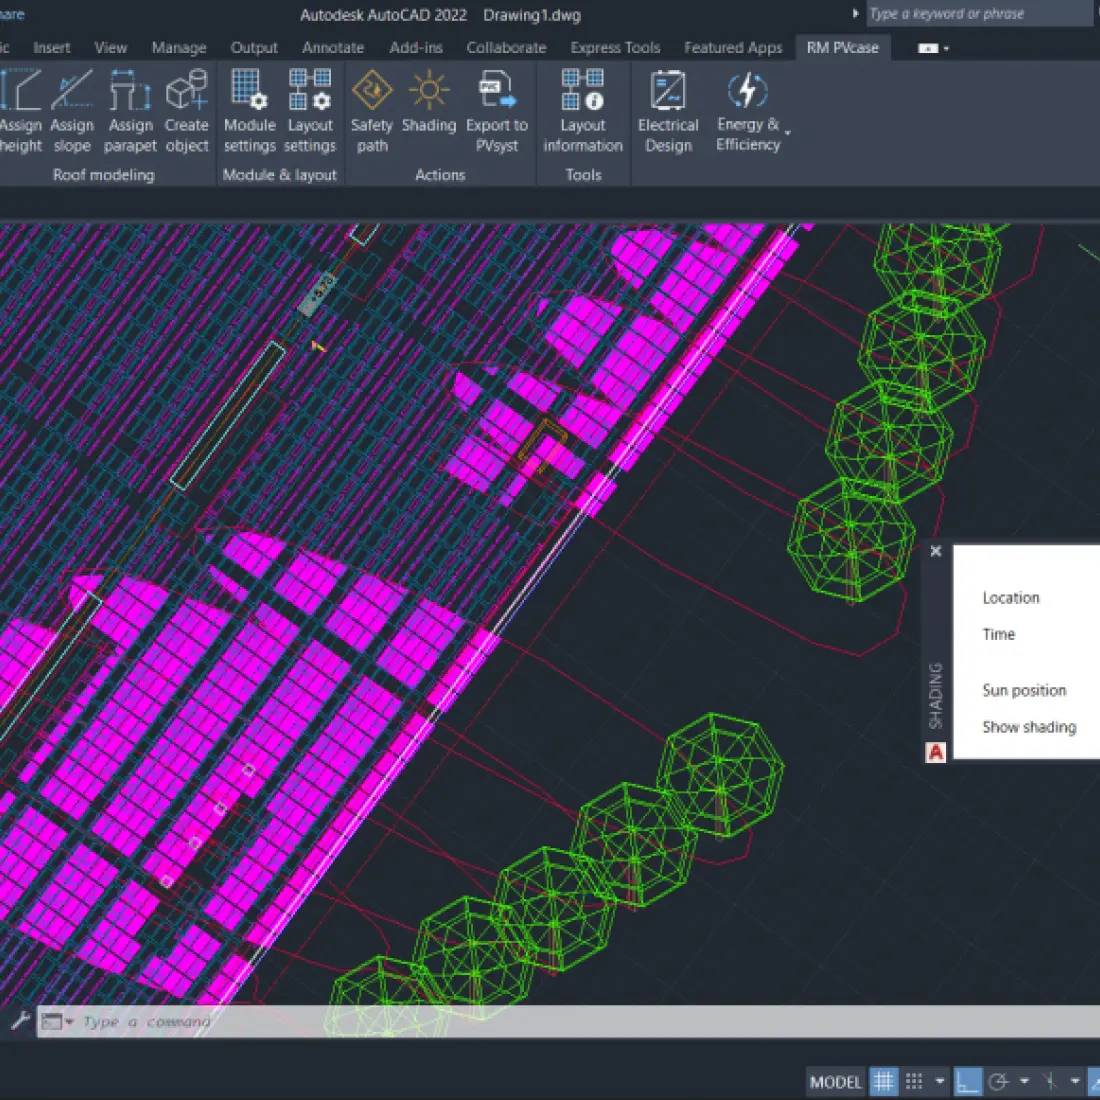Expand the search arrow beside keyword field
1100x1100 pixels.
click(855, 13)
